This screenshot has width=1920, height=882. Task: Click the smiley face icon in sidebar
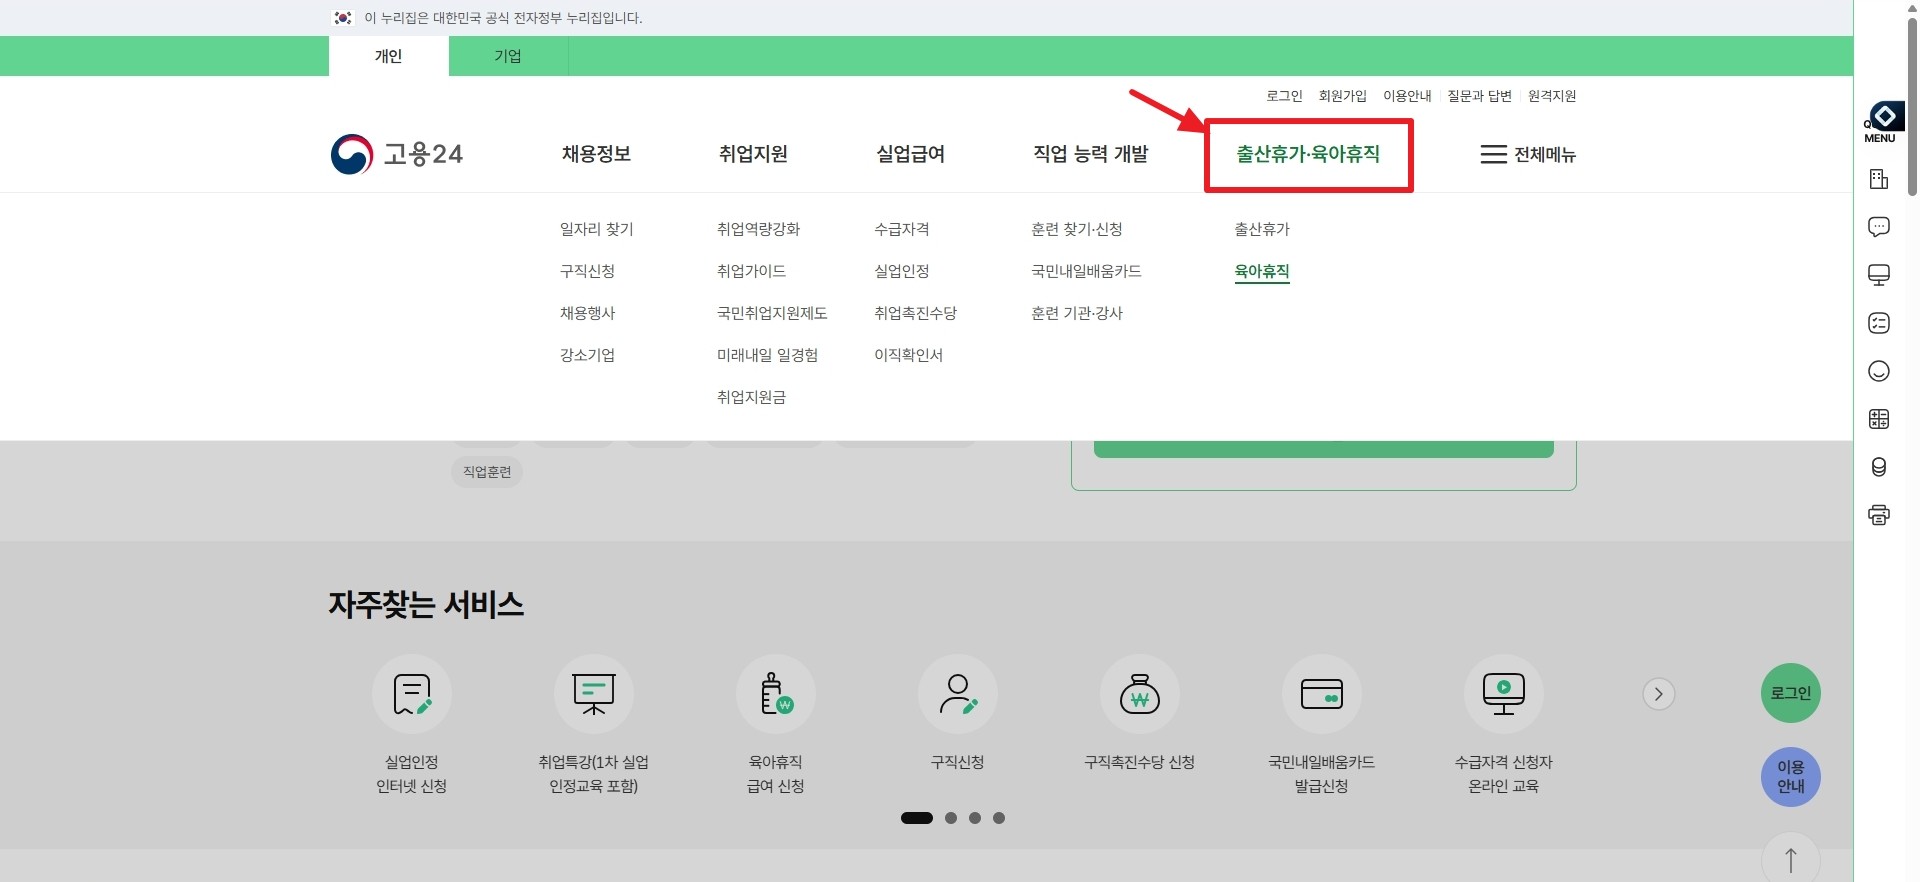tap(1879, 371)
